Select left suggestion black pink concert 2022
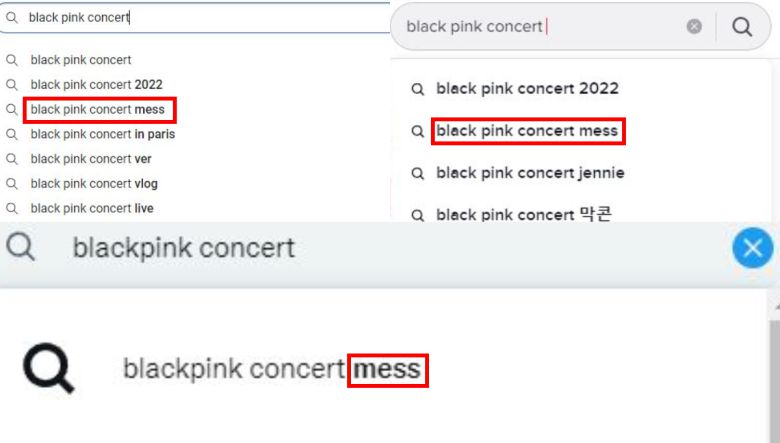Screen dimensions: 780x443 (96, 85)
